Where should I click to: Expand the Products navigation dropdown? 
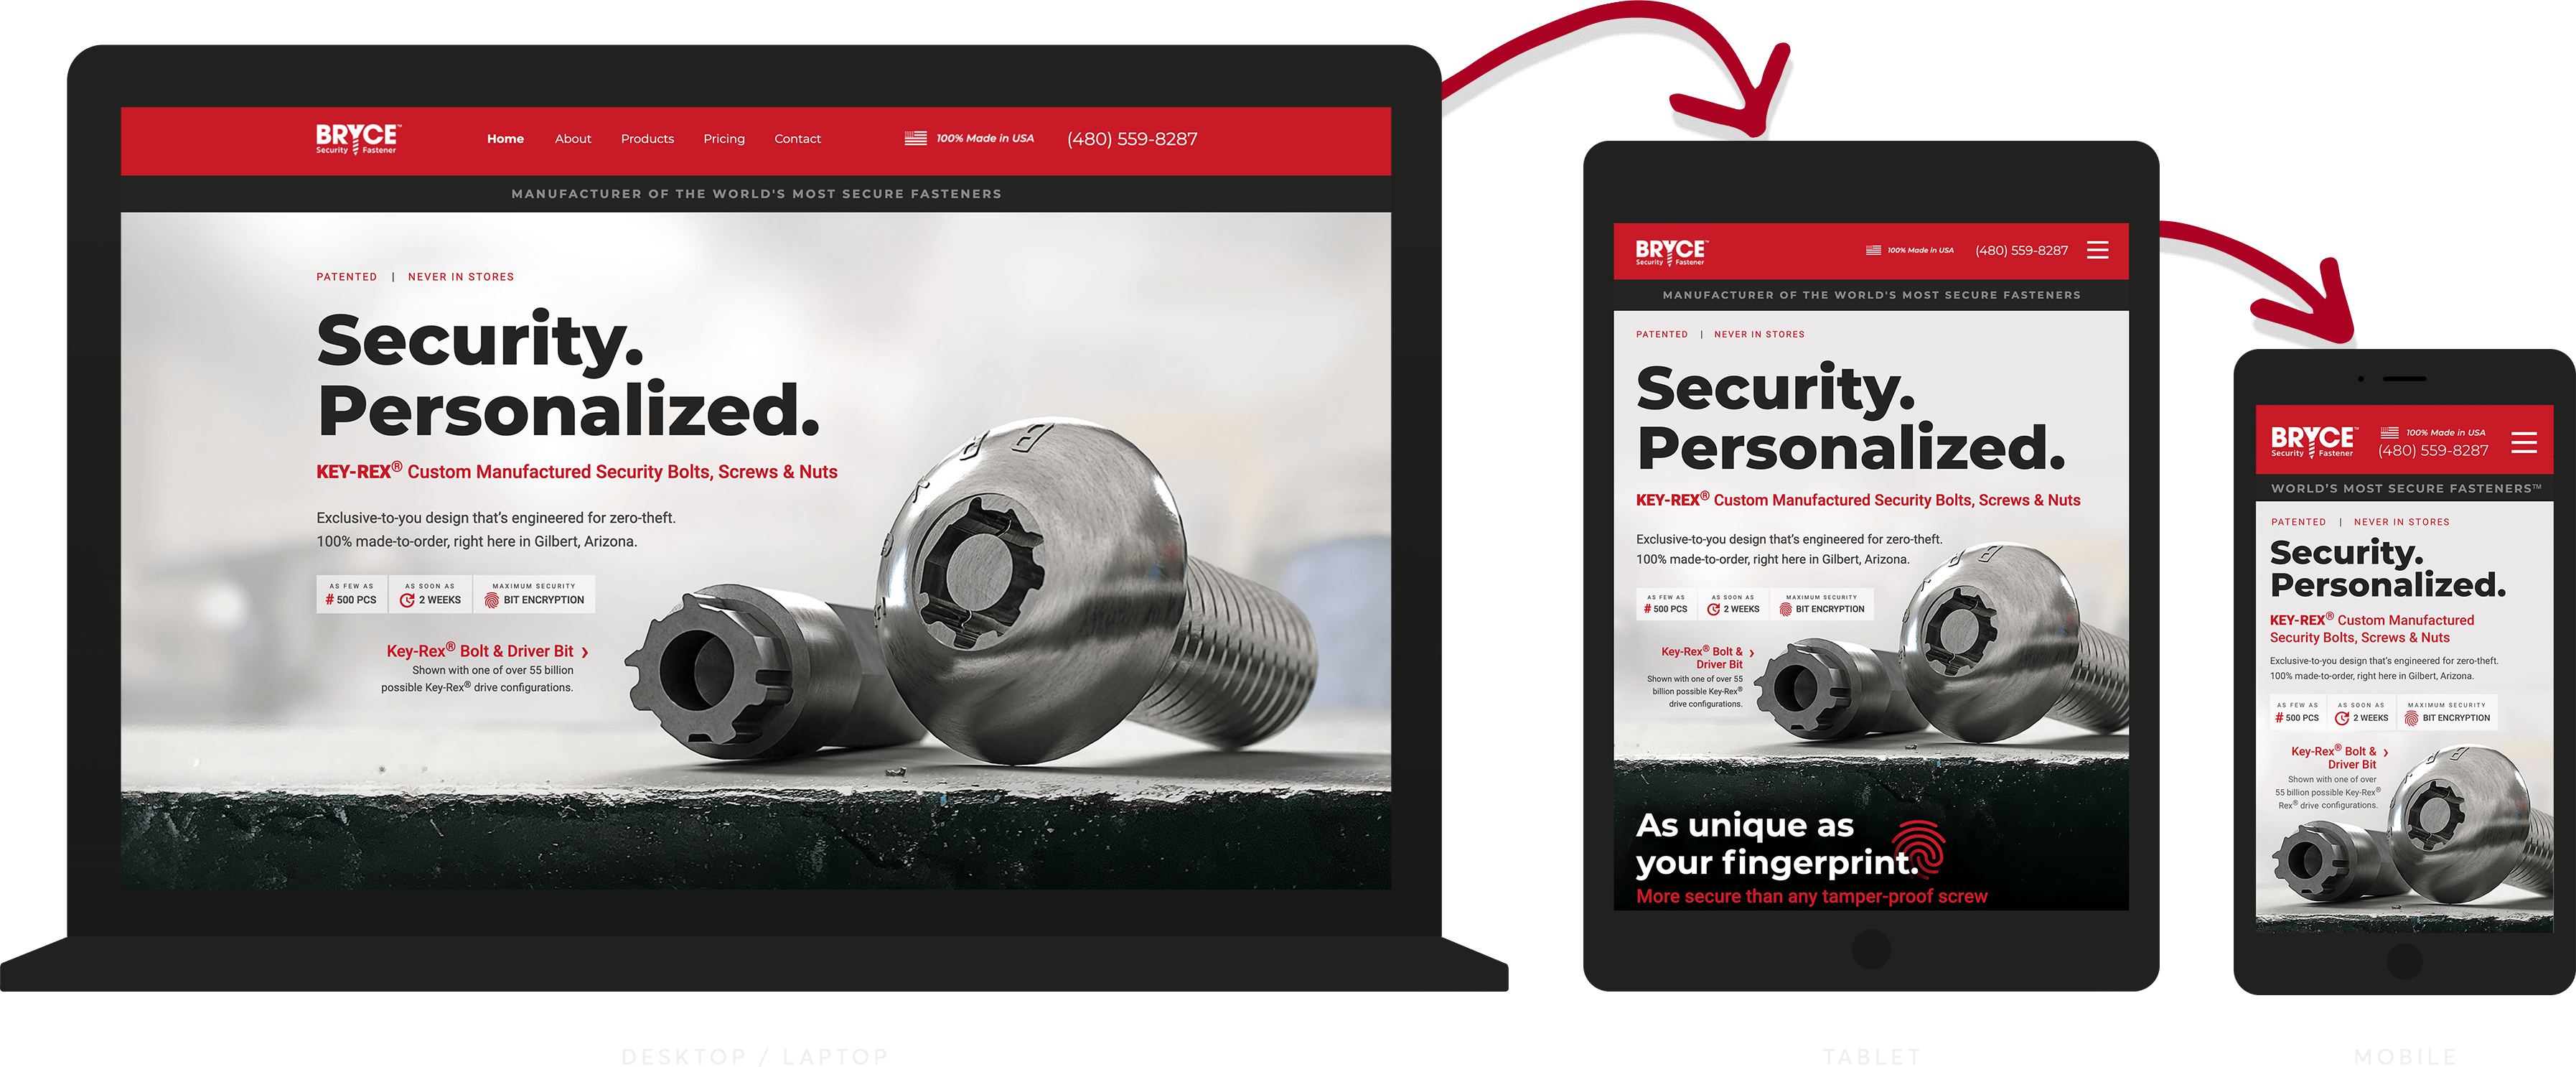(646, 138)
